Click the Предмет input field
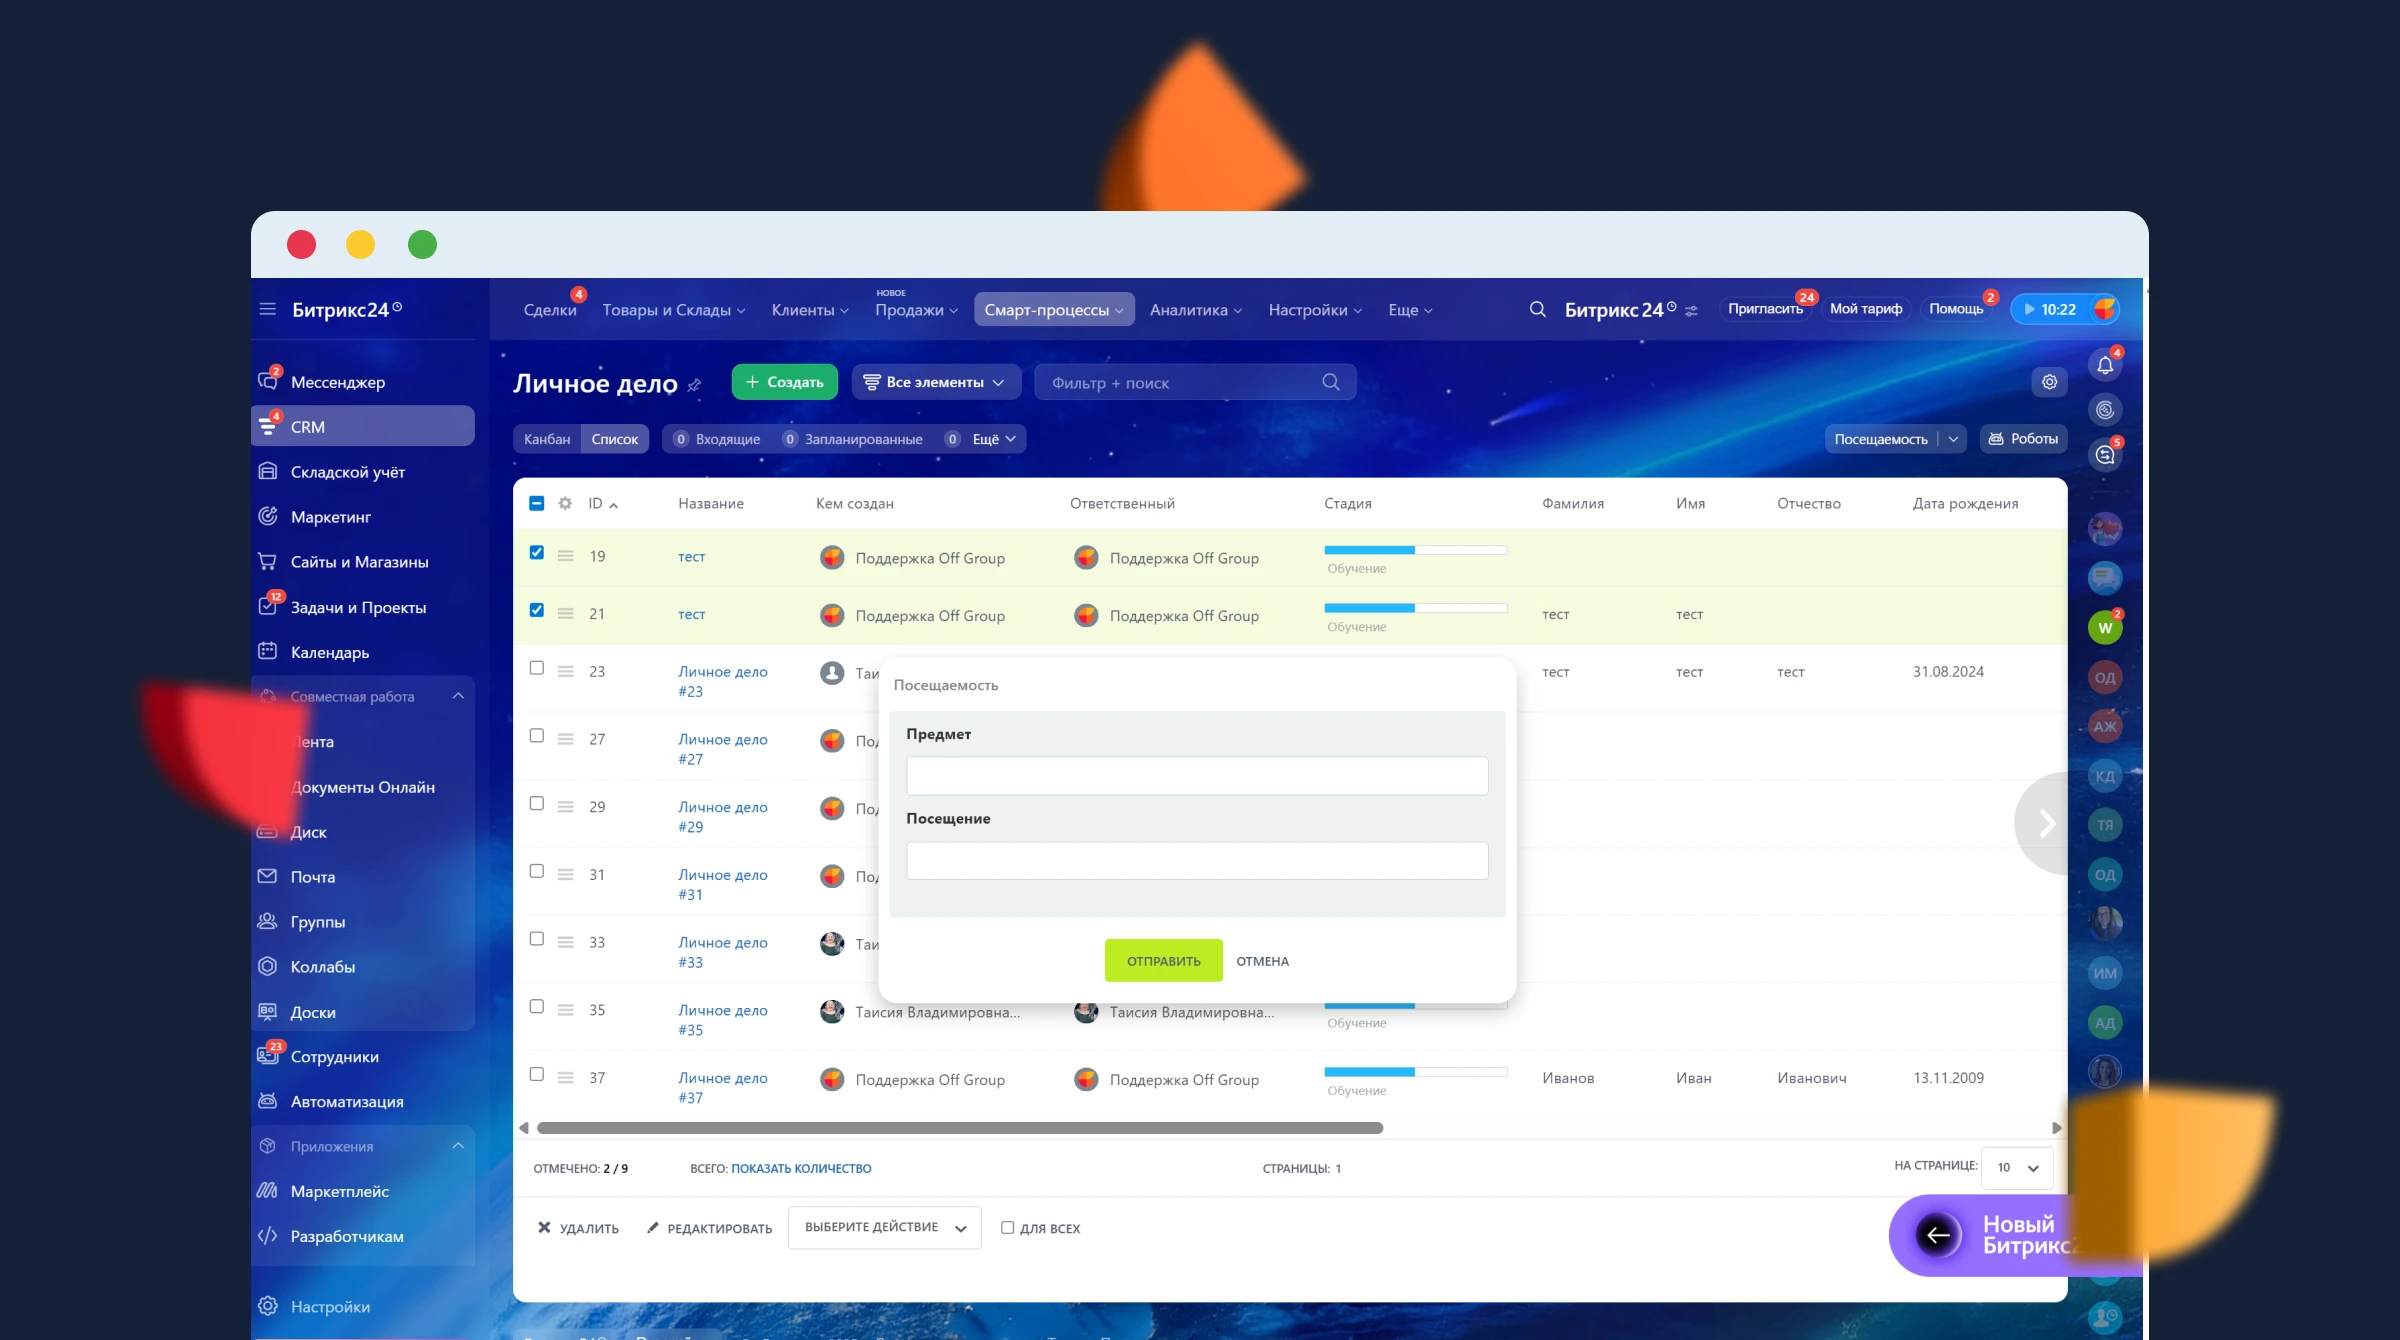The image size is (2400, 1340). click(x=1196, y=776)
